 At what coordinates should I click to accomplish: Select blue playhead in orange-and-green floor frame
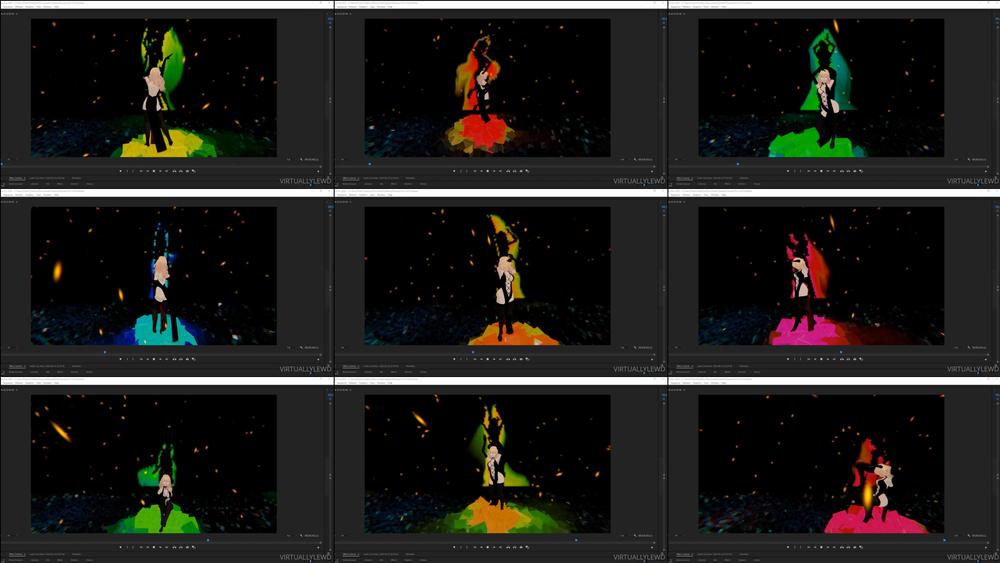(x=576, y=540)
